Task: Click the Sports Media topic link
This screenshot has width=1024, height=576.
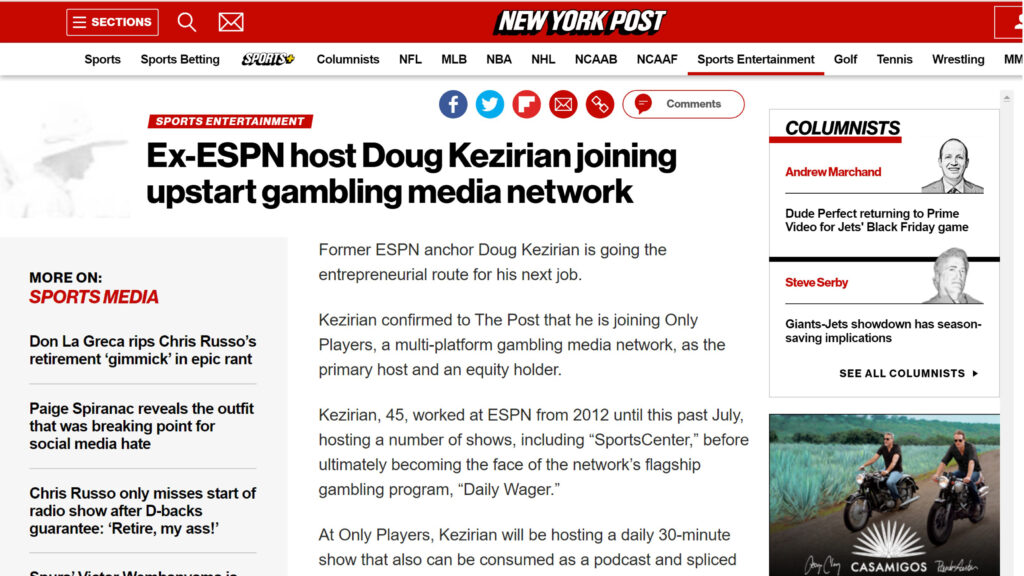Action: [94, 297]
